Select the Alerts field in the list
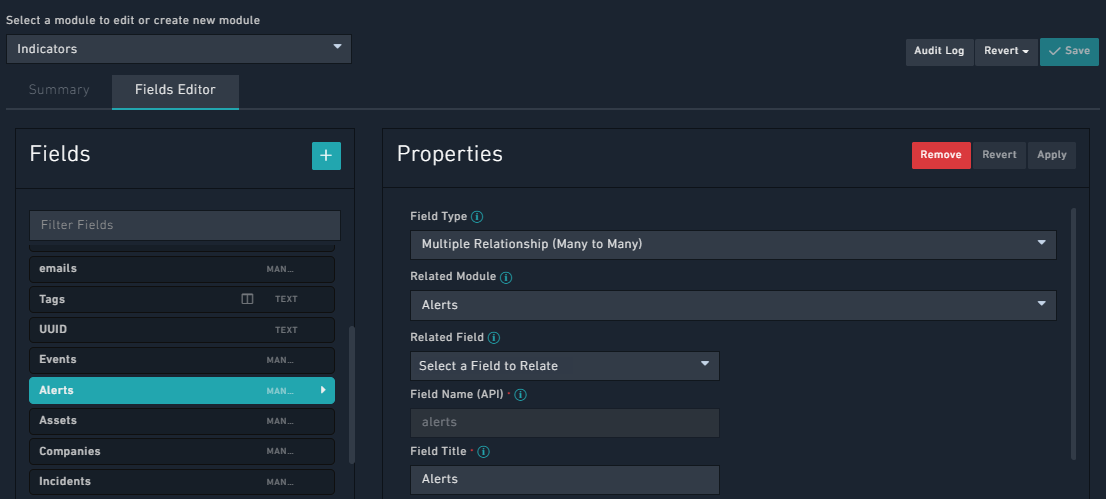1106x499 pixels. pyautogui.click(x=182, y=390)
